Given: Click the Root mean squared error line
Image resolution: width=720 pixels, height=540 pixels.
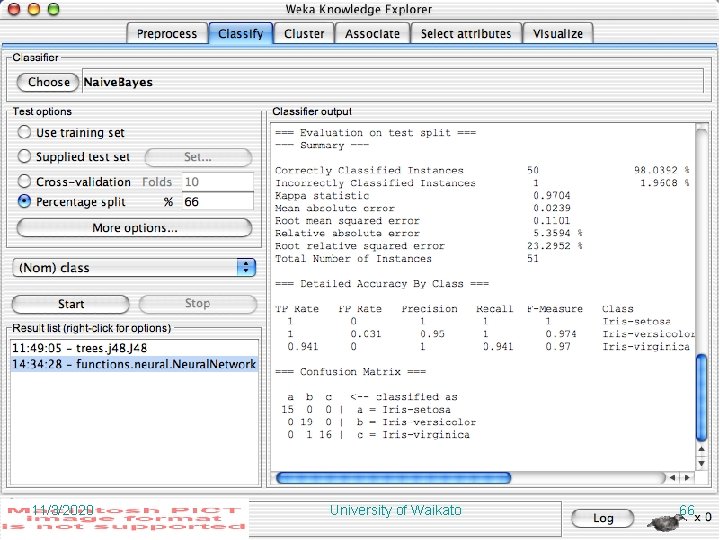Looking at the screenshot, I should [423, 221].
